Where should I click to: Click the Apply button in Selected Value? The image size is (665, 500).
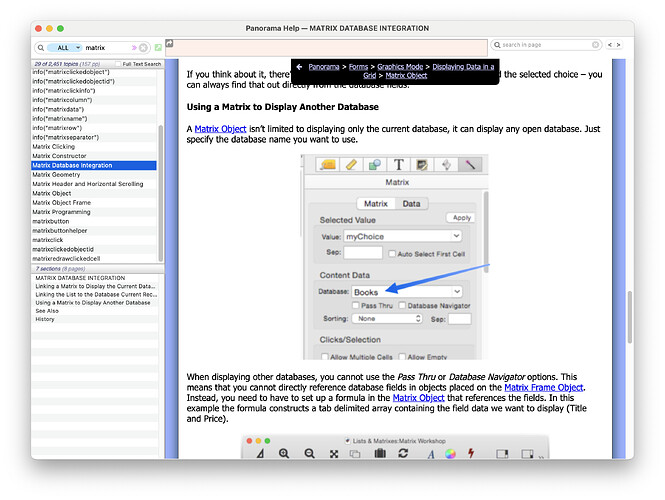pos(461,217)
